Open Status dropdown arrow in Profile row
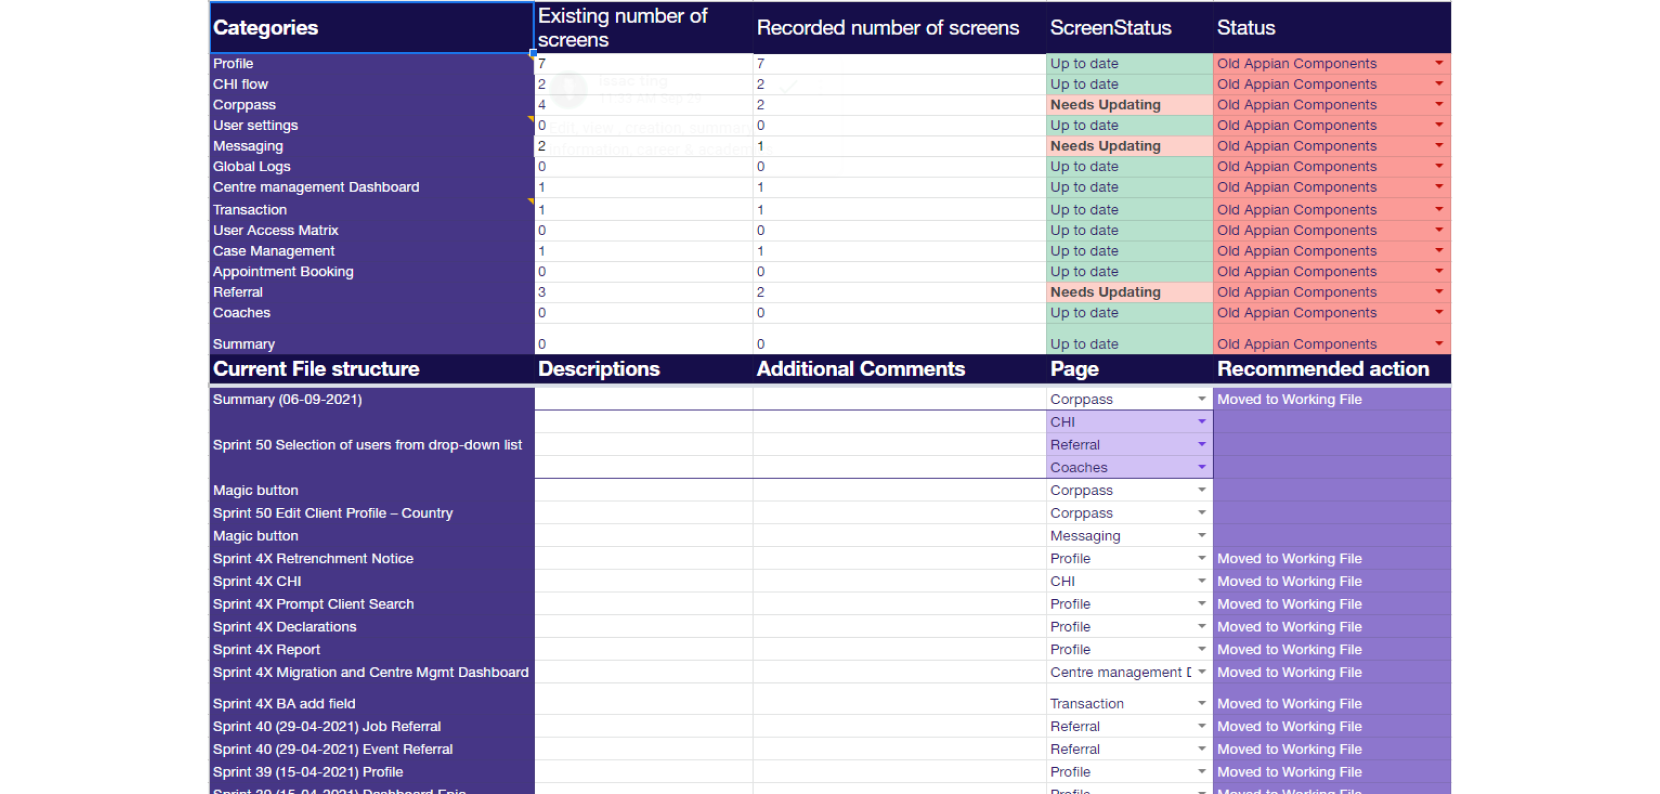The height and width of the screenshot is (794, 1660). 1439,63
